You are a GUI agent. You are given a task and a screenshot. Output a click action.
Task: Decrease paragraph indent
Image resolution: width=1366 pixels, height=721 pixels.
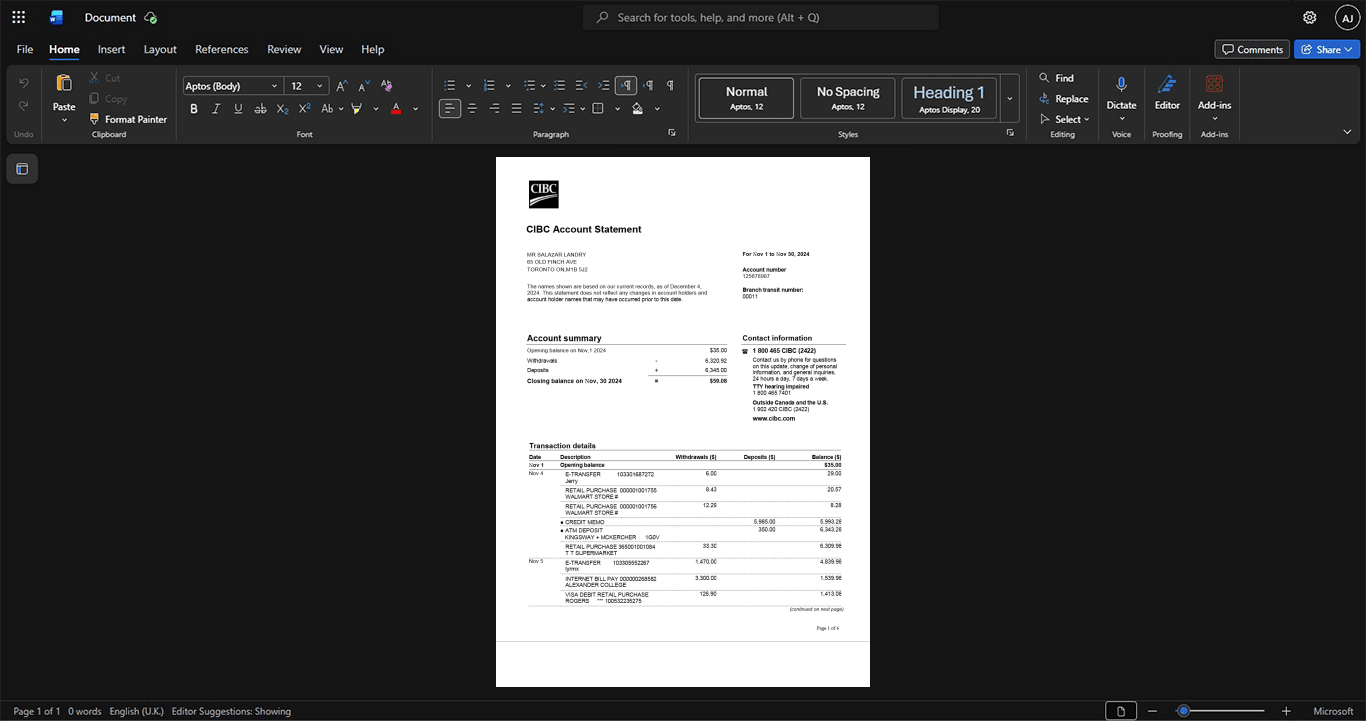click(582, 86)
